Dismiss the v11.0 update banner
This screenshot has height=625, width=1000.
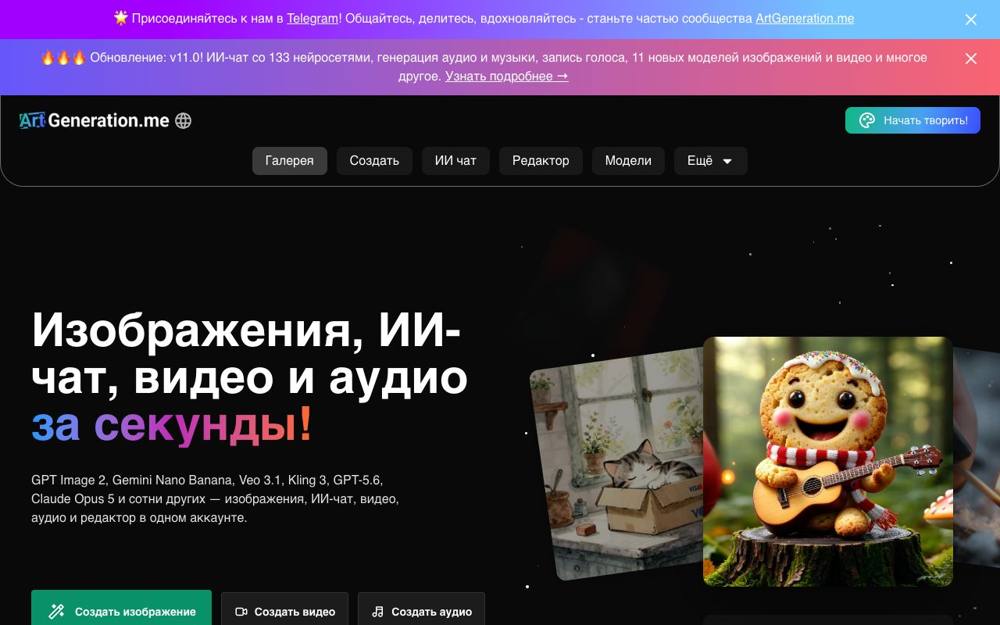[x=971, y=59]
